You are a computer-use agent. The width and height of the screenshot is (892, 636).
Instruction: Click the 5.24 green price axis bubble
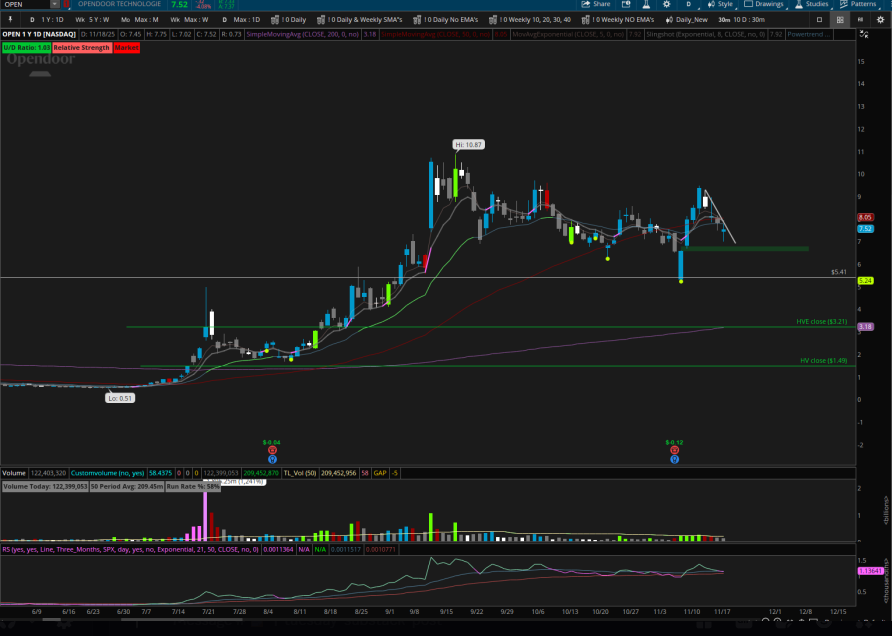865,280
